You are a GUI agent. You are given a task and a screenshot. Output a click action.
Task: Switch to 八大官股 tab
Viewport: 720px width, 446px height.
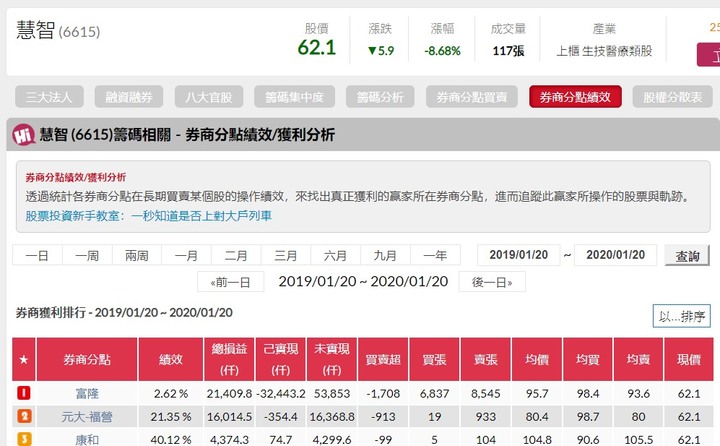[209, 97]
